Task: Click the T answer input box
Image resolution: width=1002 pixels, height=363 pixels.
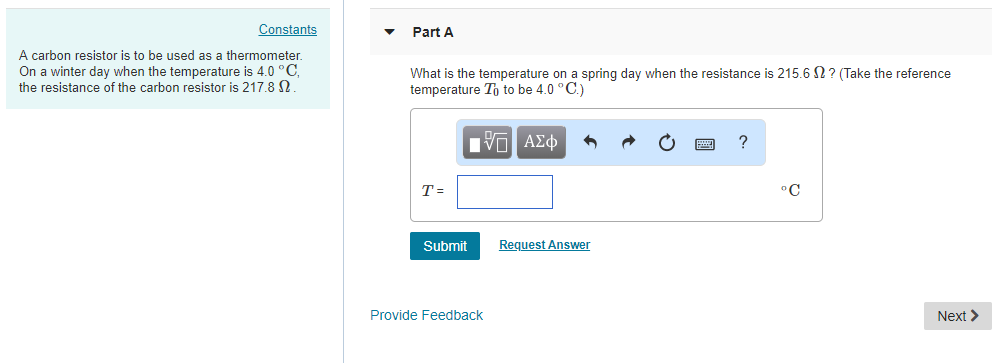Action: 505,192
